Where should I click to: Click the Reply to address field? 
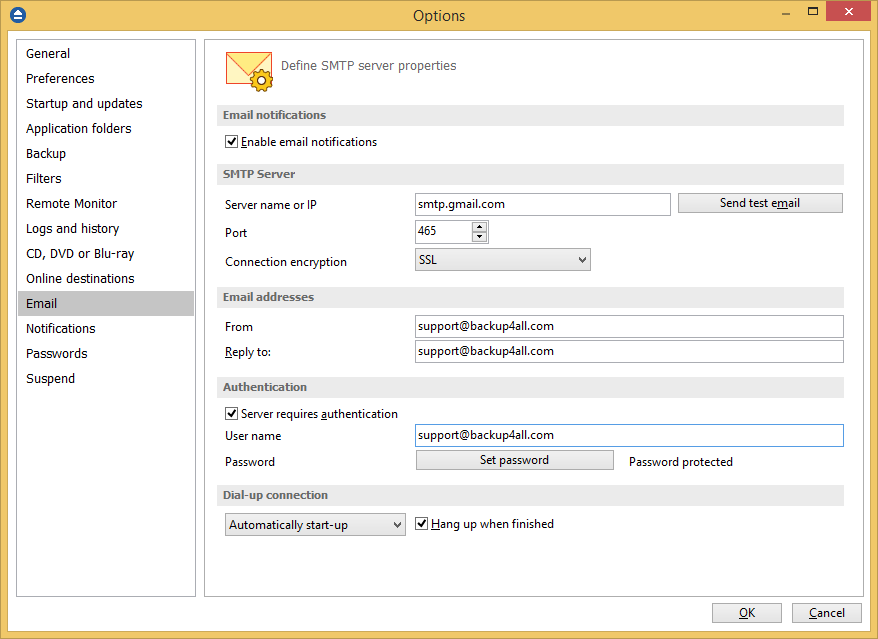629,351
